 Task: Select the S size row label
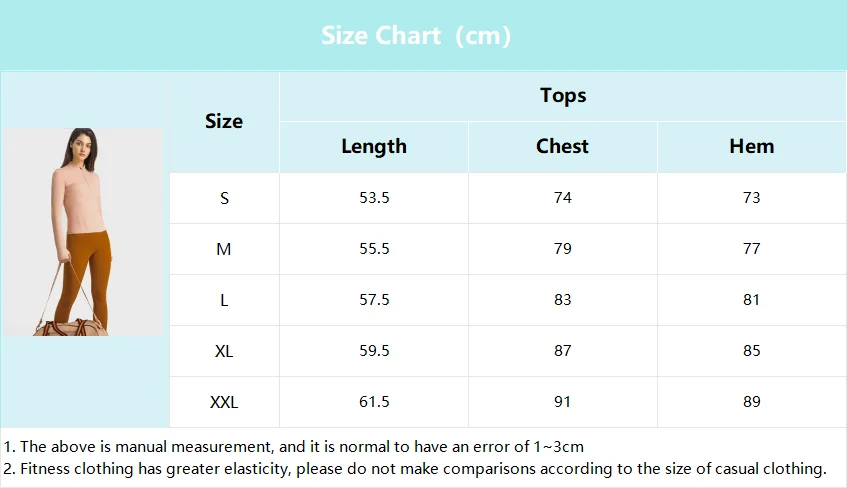pos(224,198)
